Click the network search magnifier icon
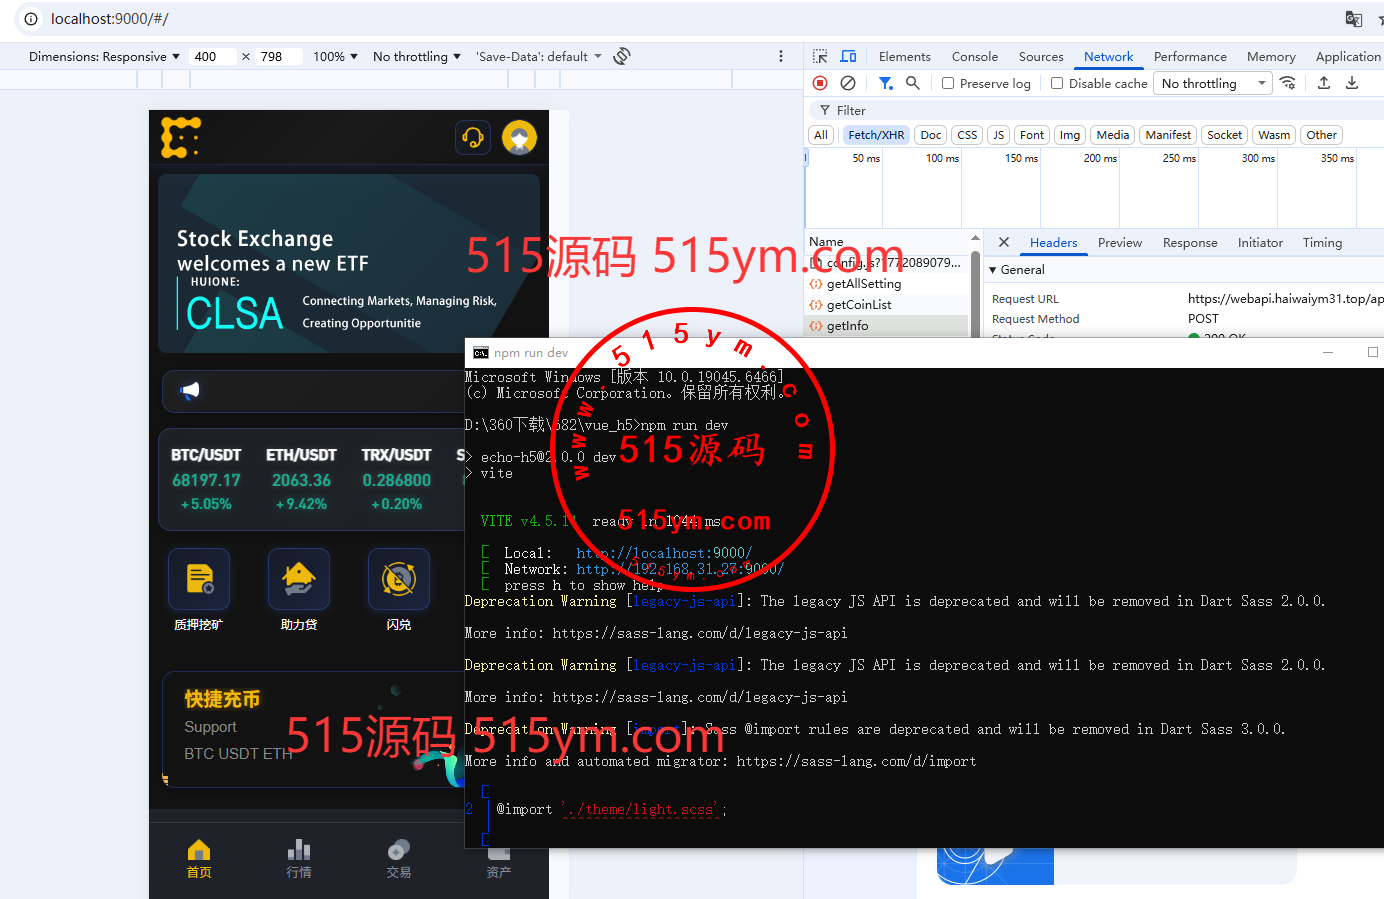 click(912, 83)
